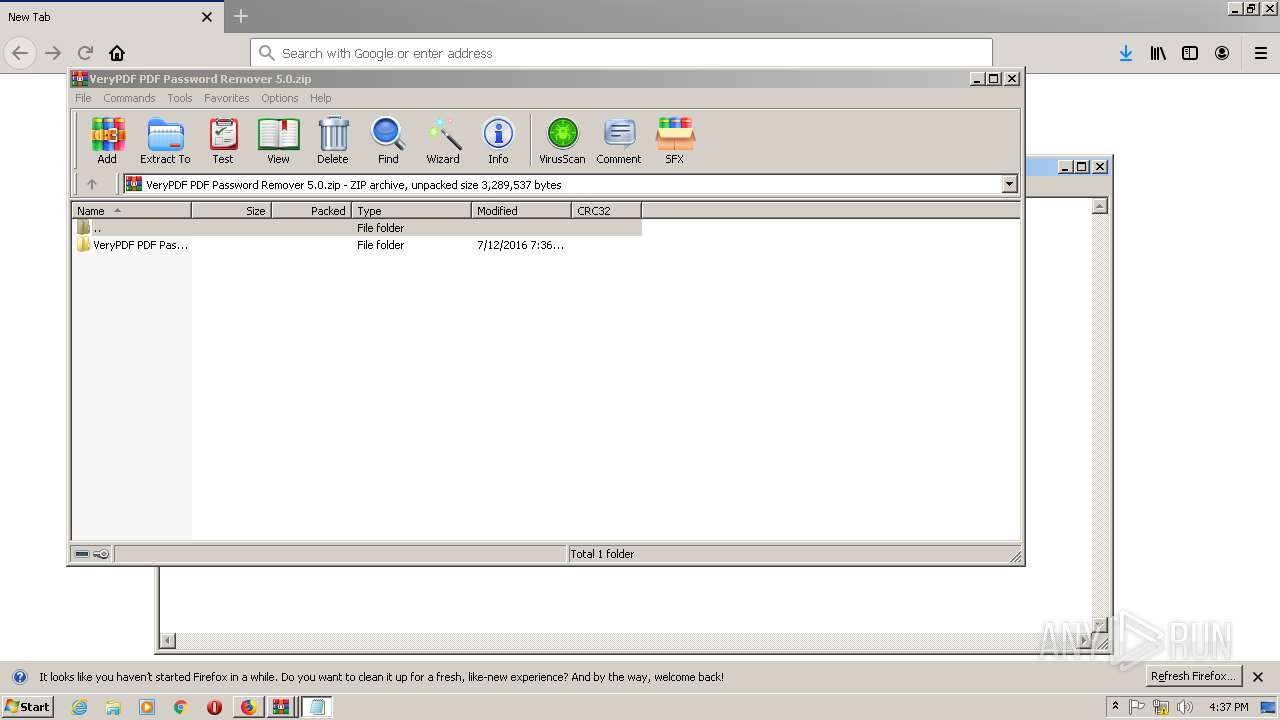Image resolution: width=1280 pixels, height=720 pixels.
Task: Create an SFX archive
Action: (x=675, y=140)
